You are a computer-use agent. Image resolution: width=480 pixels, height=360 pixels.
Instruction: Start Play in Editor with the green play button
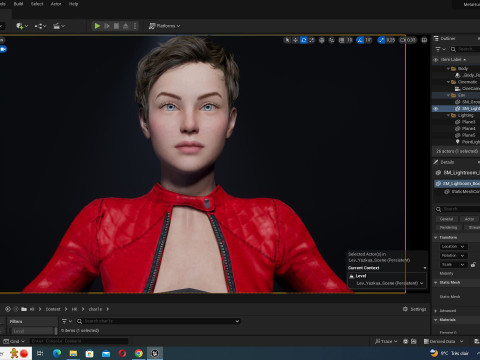click(97, 26)
